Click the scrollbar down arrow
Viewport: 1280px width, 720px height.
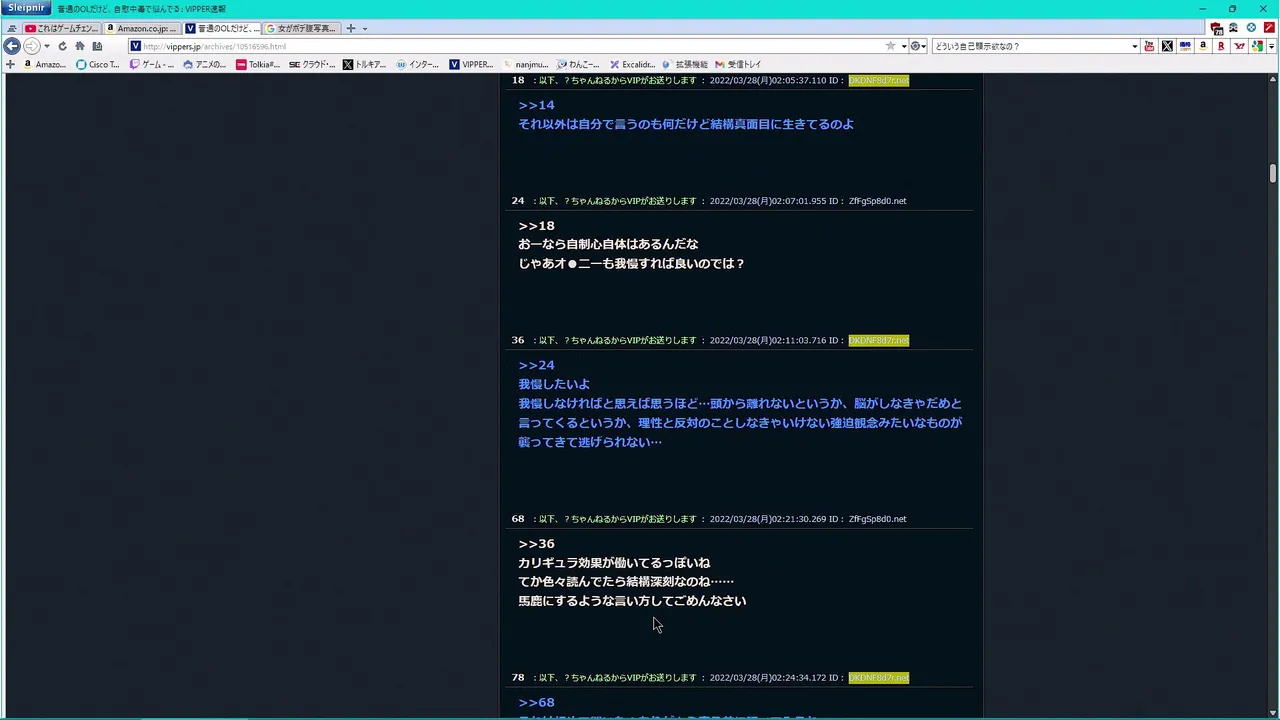click(1273, 713)
